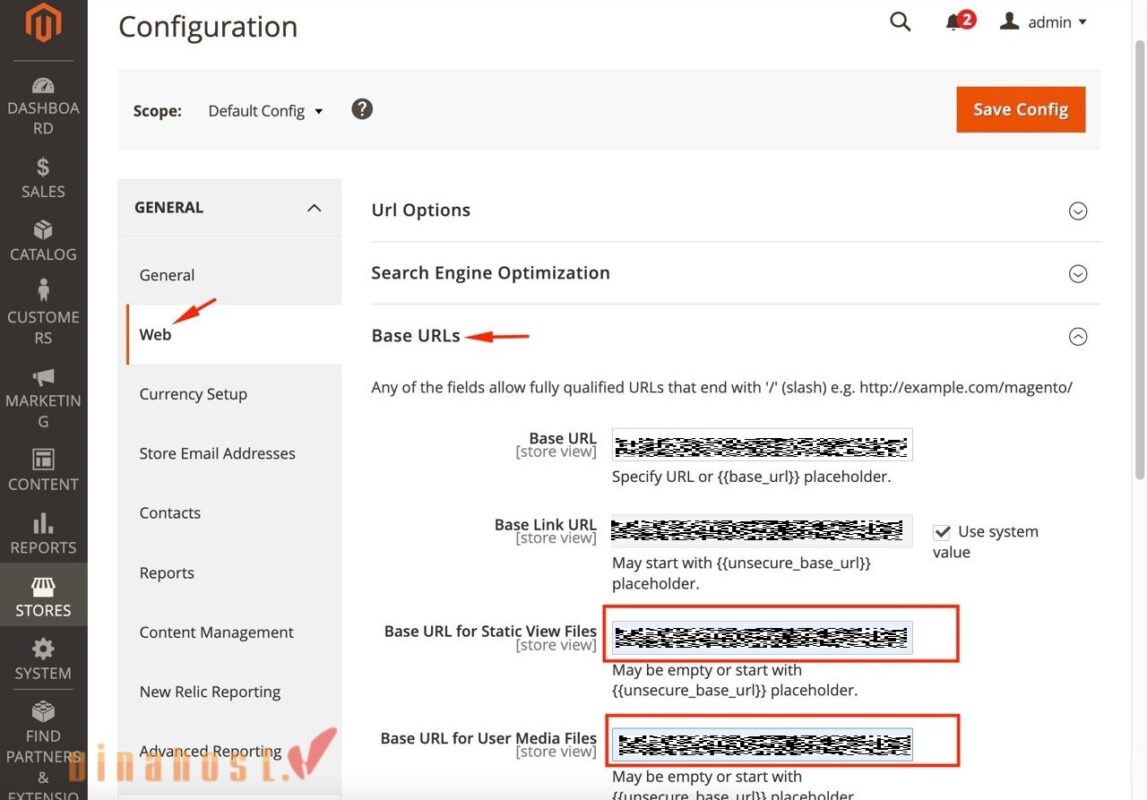Open the Dashboard sidebar icon
Screen dimensions: 1147x800
click(43, 87)
